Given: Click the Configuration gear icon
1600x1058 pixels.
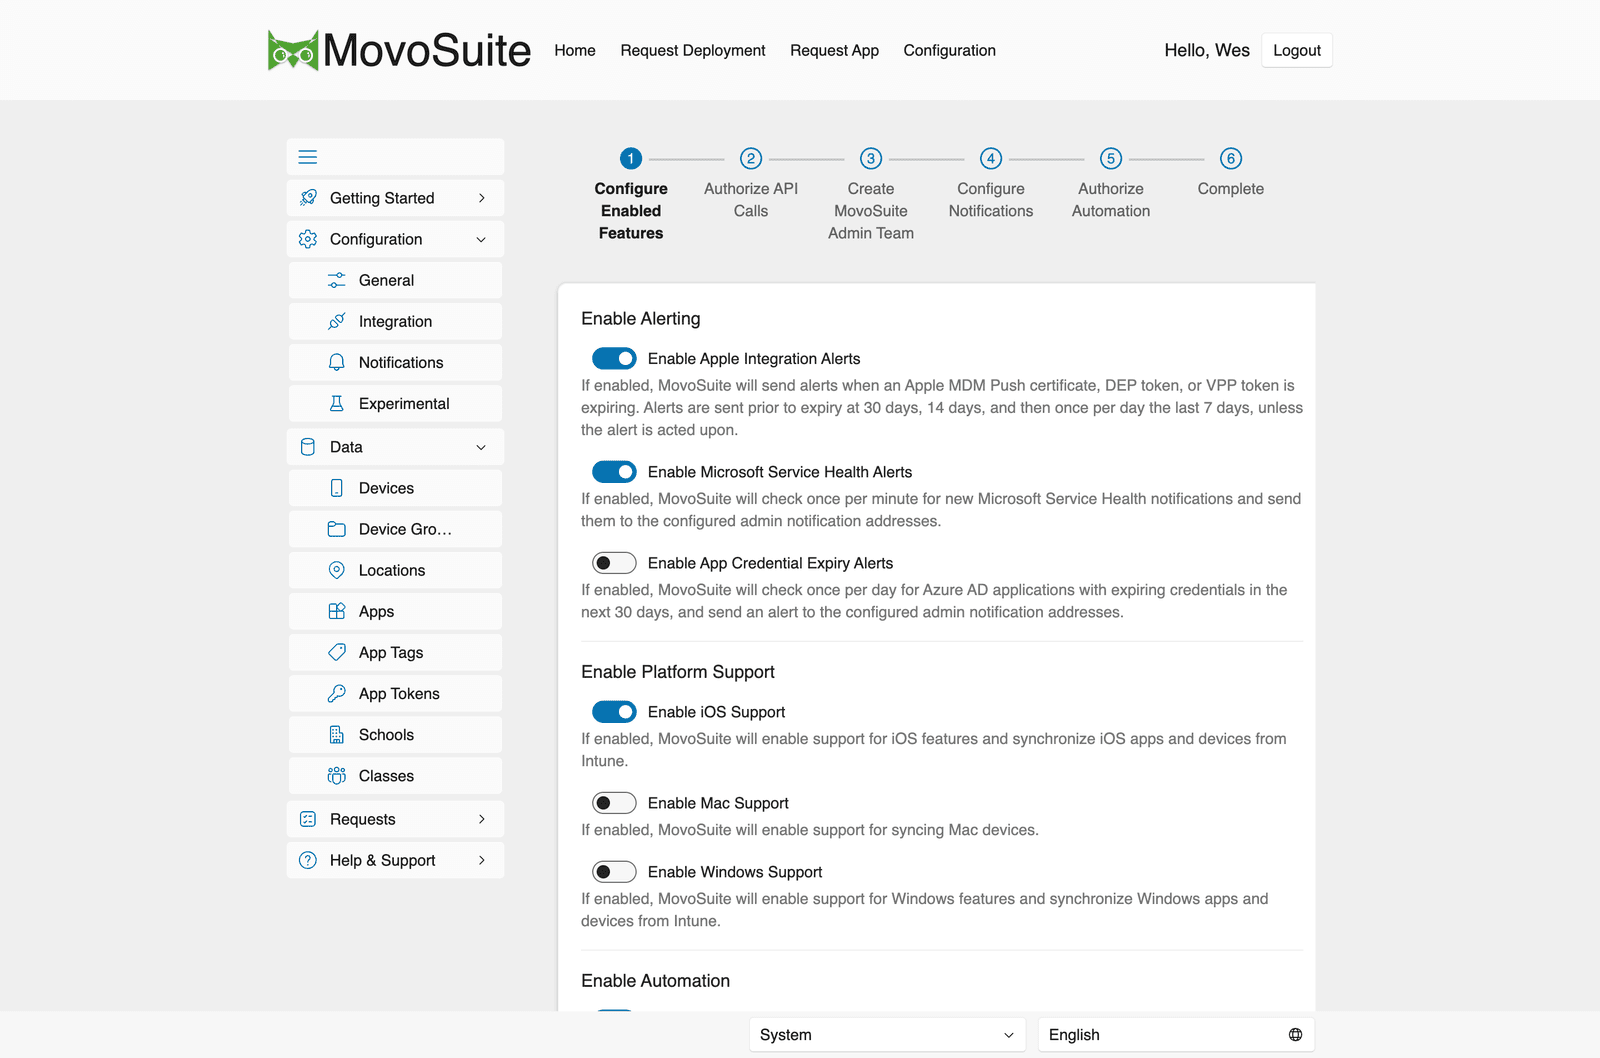Looking at the screenshot, I should tap(308, 239).
